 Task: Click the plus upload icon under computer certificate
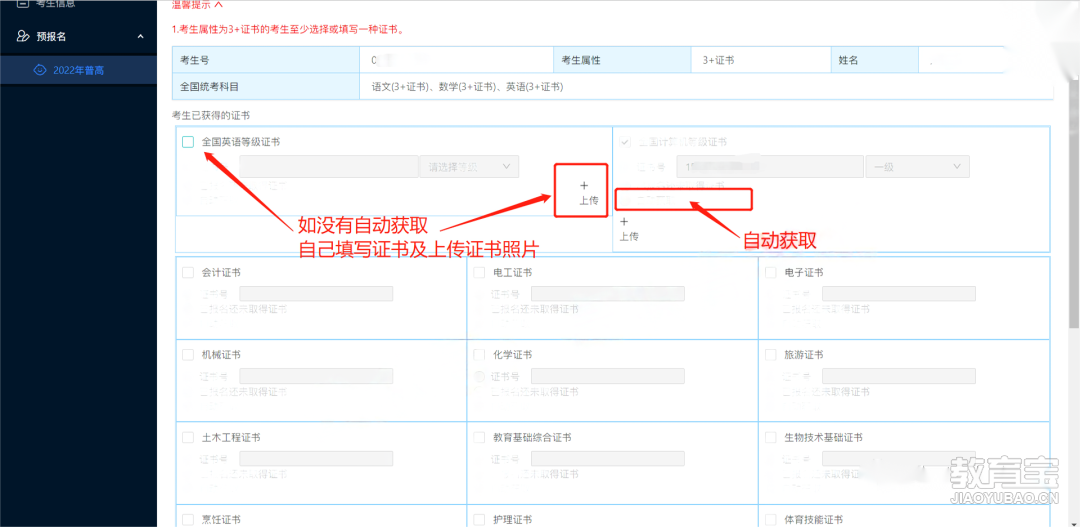(x=623, y=222)
